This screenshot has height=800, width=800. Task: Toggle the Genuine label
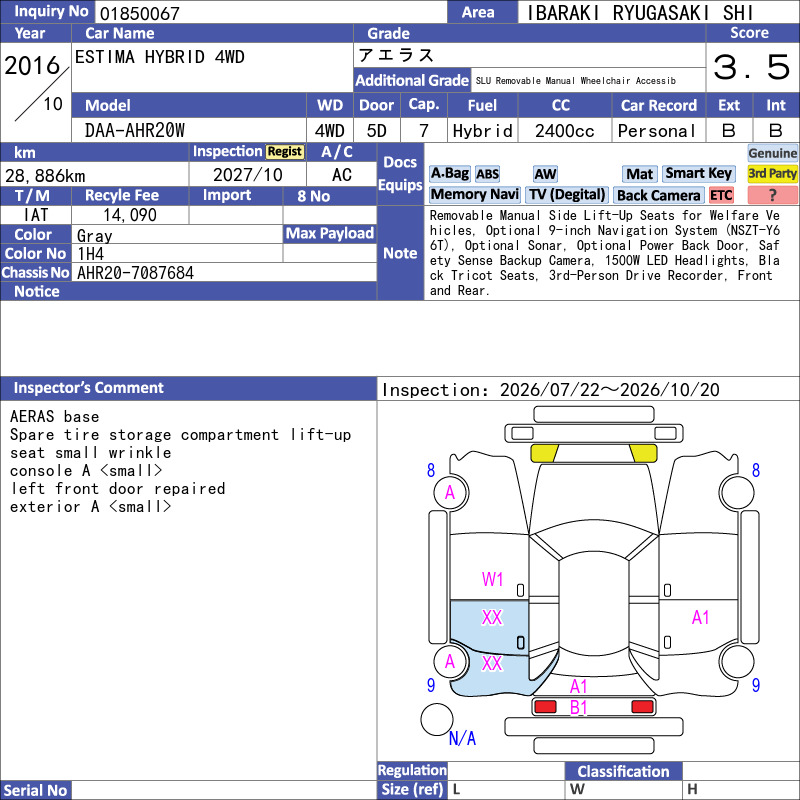click(x=772, y=153)
